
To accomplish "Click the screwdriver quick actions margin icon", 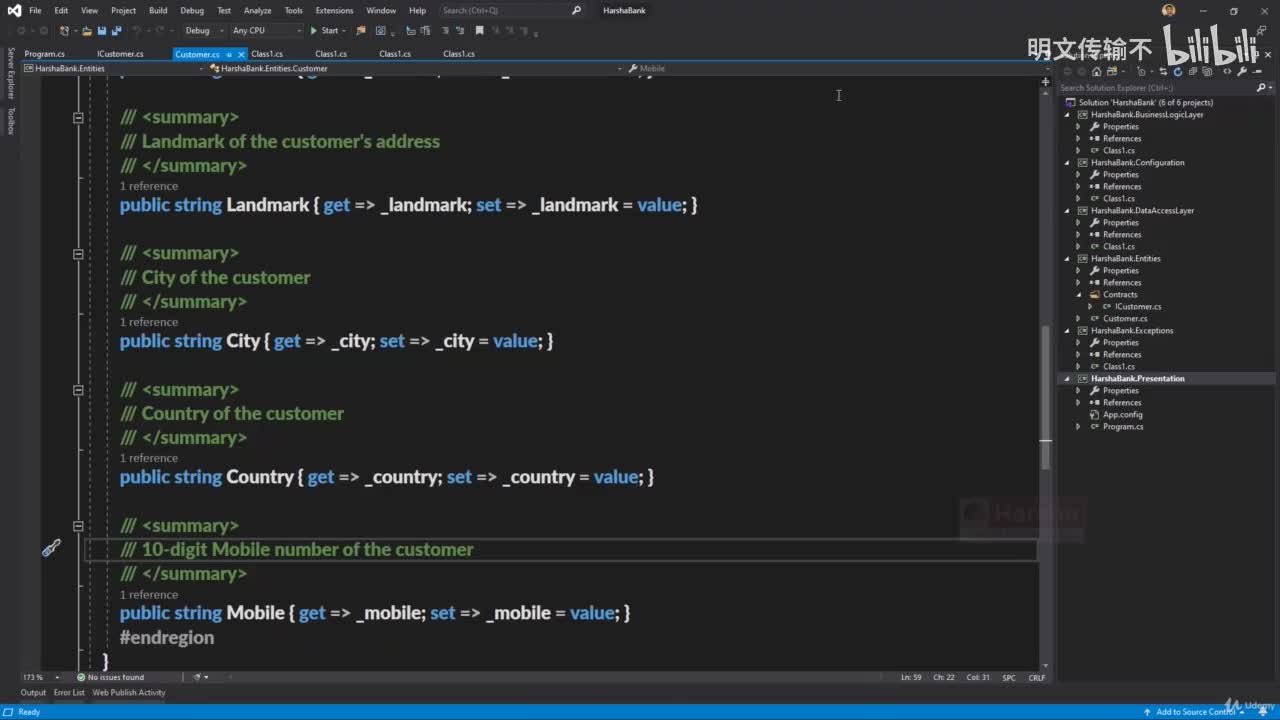I will pos(51,548).
